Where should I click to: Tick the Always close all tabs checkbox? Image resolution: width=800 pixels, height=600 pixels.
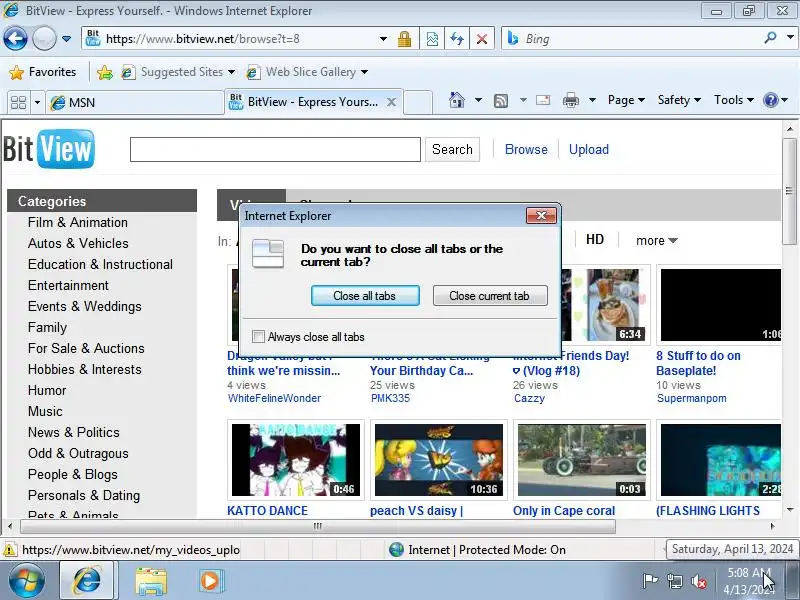point(259,337)
